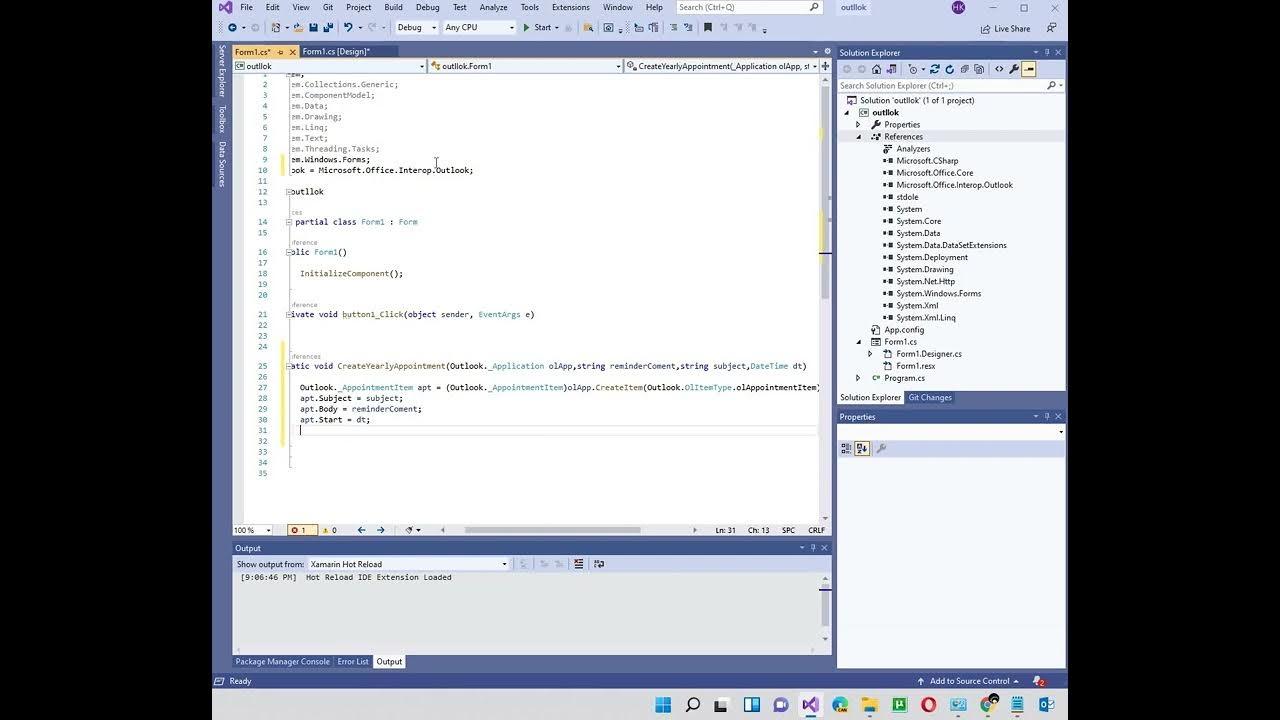Viewport: 1280px width, 720px height.
Task: Click the Save All toolbar icon
Action: (327, 28)
